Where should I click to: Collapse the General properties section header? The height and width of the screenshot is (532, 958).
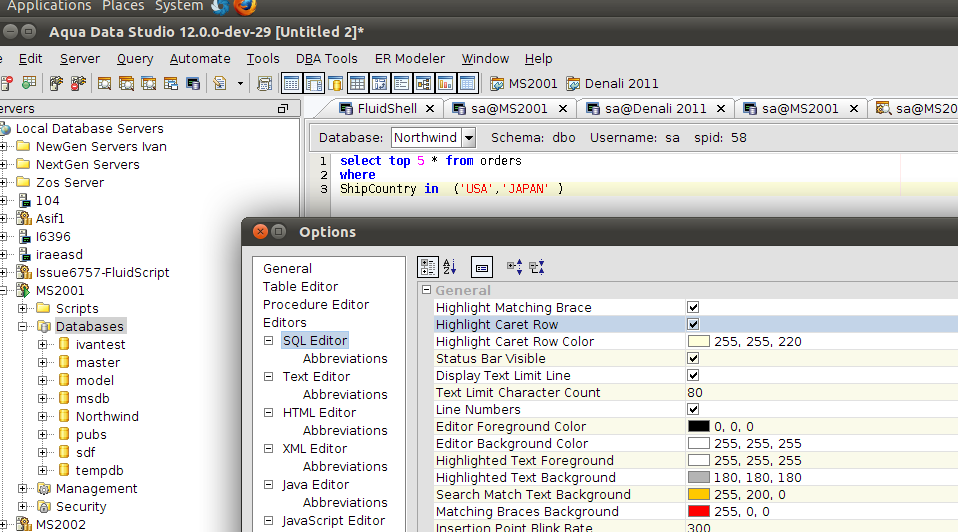point(426,290)
